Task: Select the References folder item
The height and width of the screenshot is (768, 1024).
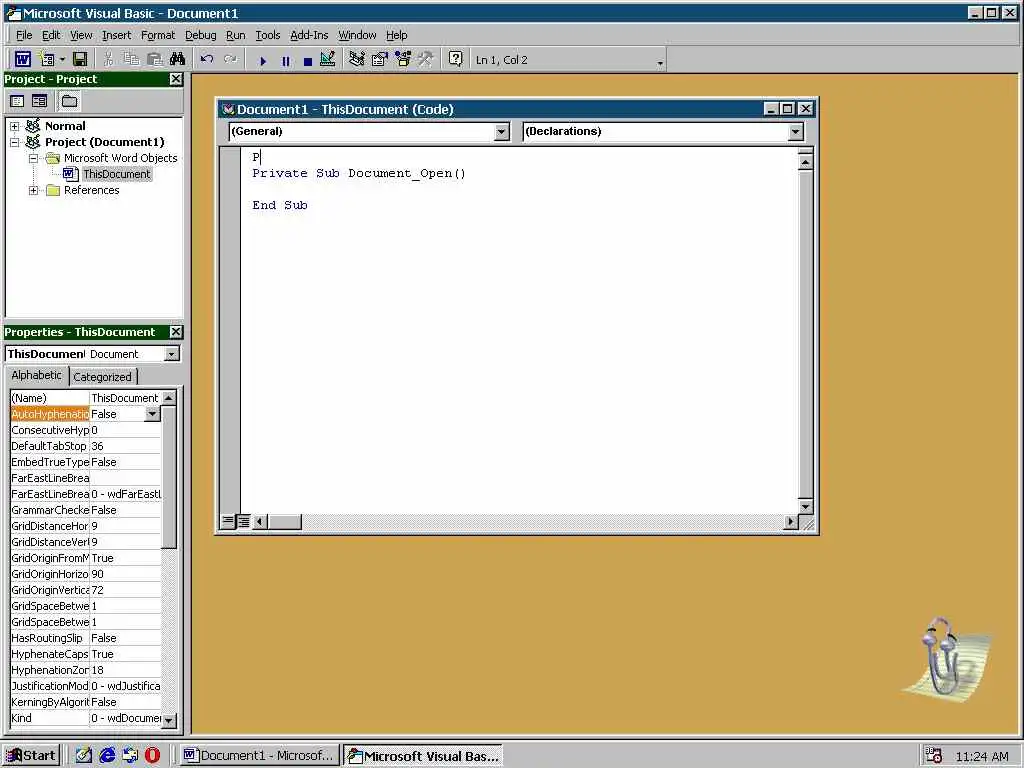Action: 91,190
